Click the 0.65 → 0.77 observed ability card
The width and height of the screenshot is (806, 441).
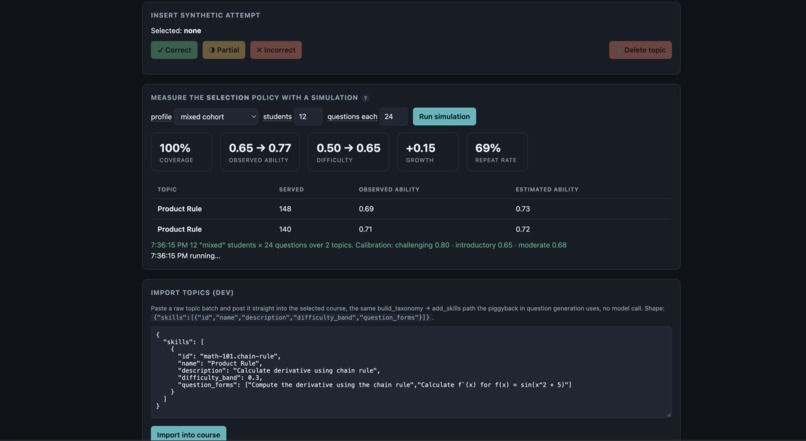click(260, 152)
